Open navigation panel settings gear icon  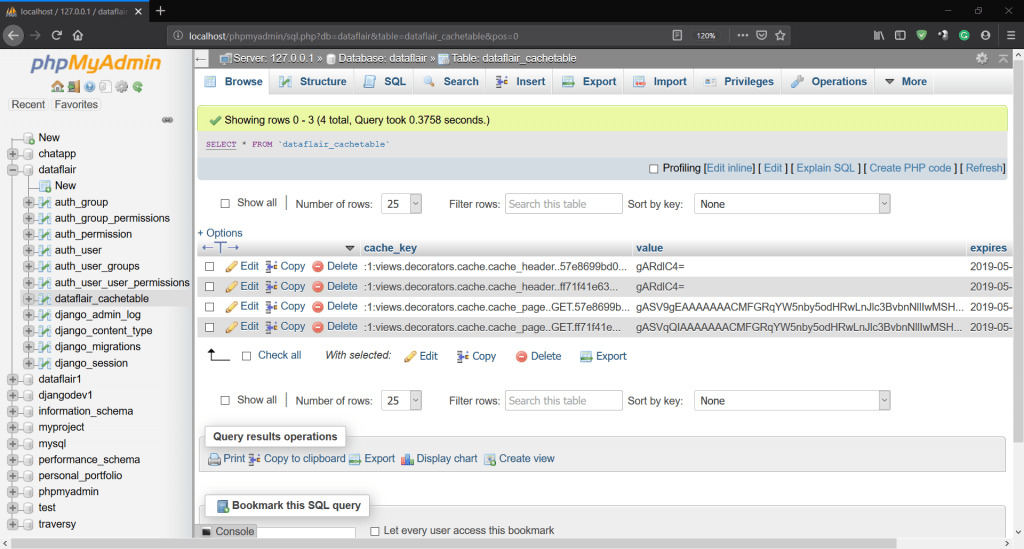121,87
